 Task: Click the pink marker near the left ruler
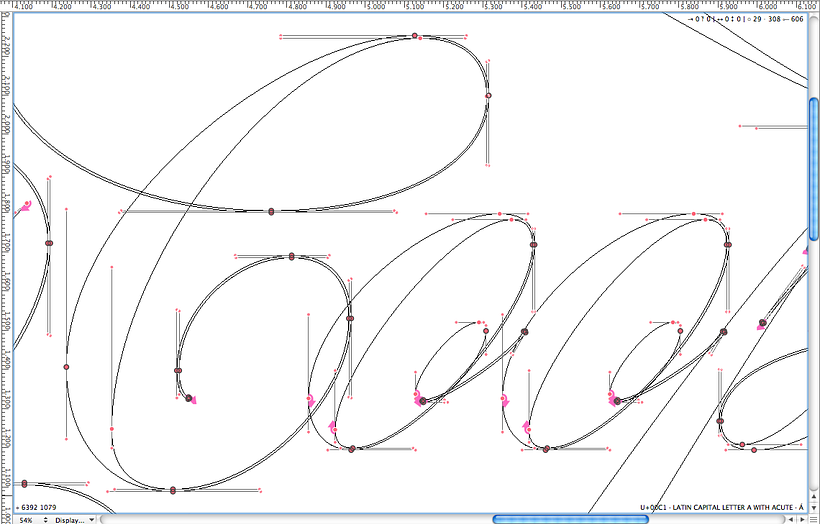25,206
